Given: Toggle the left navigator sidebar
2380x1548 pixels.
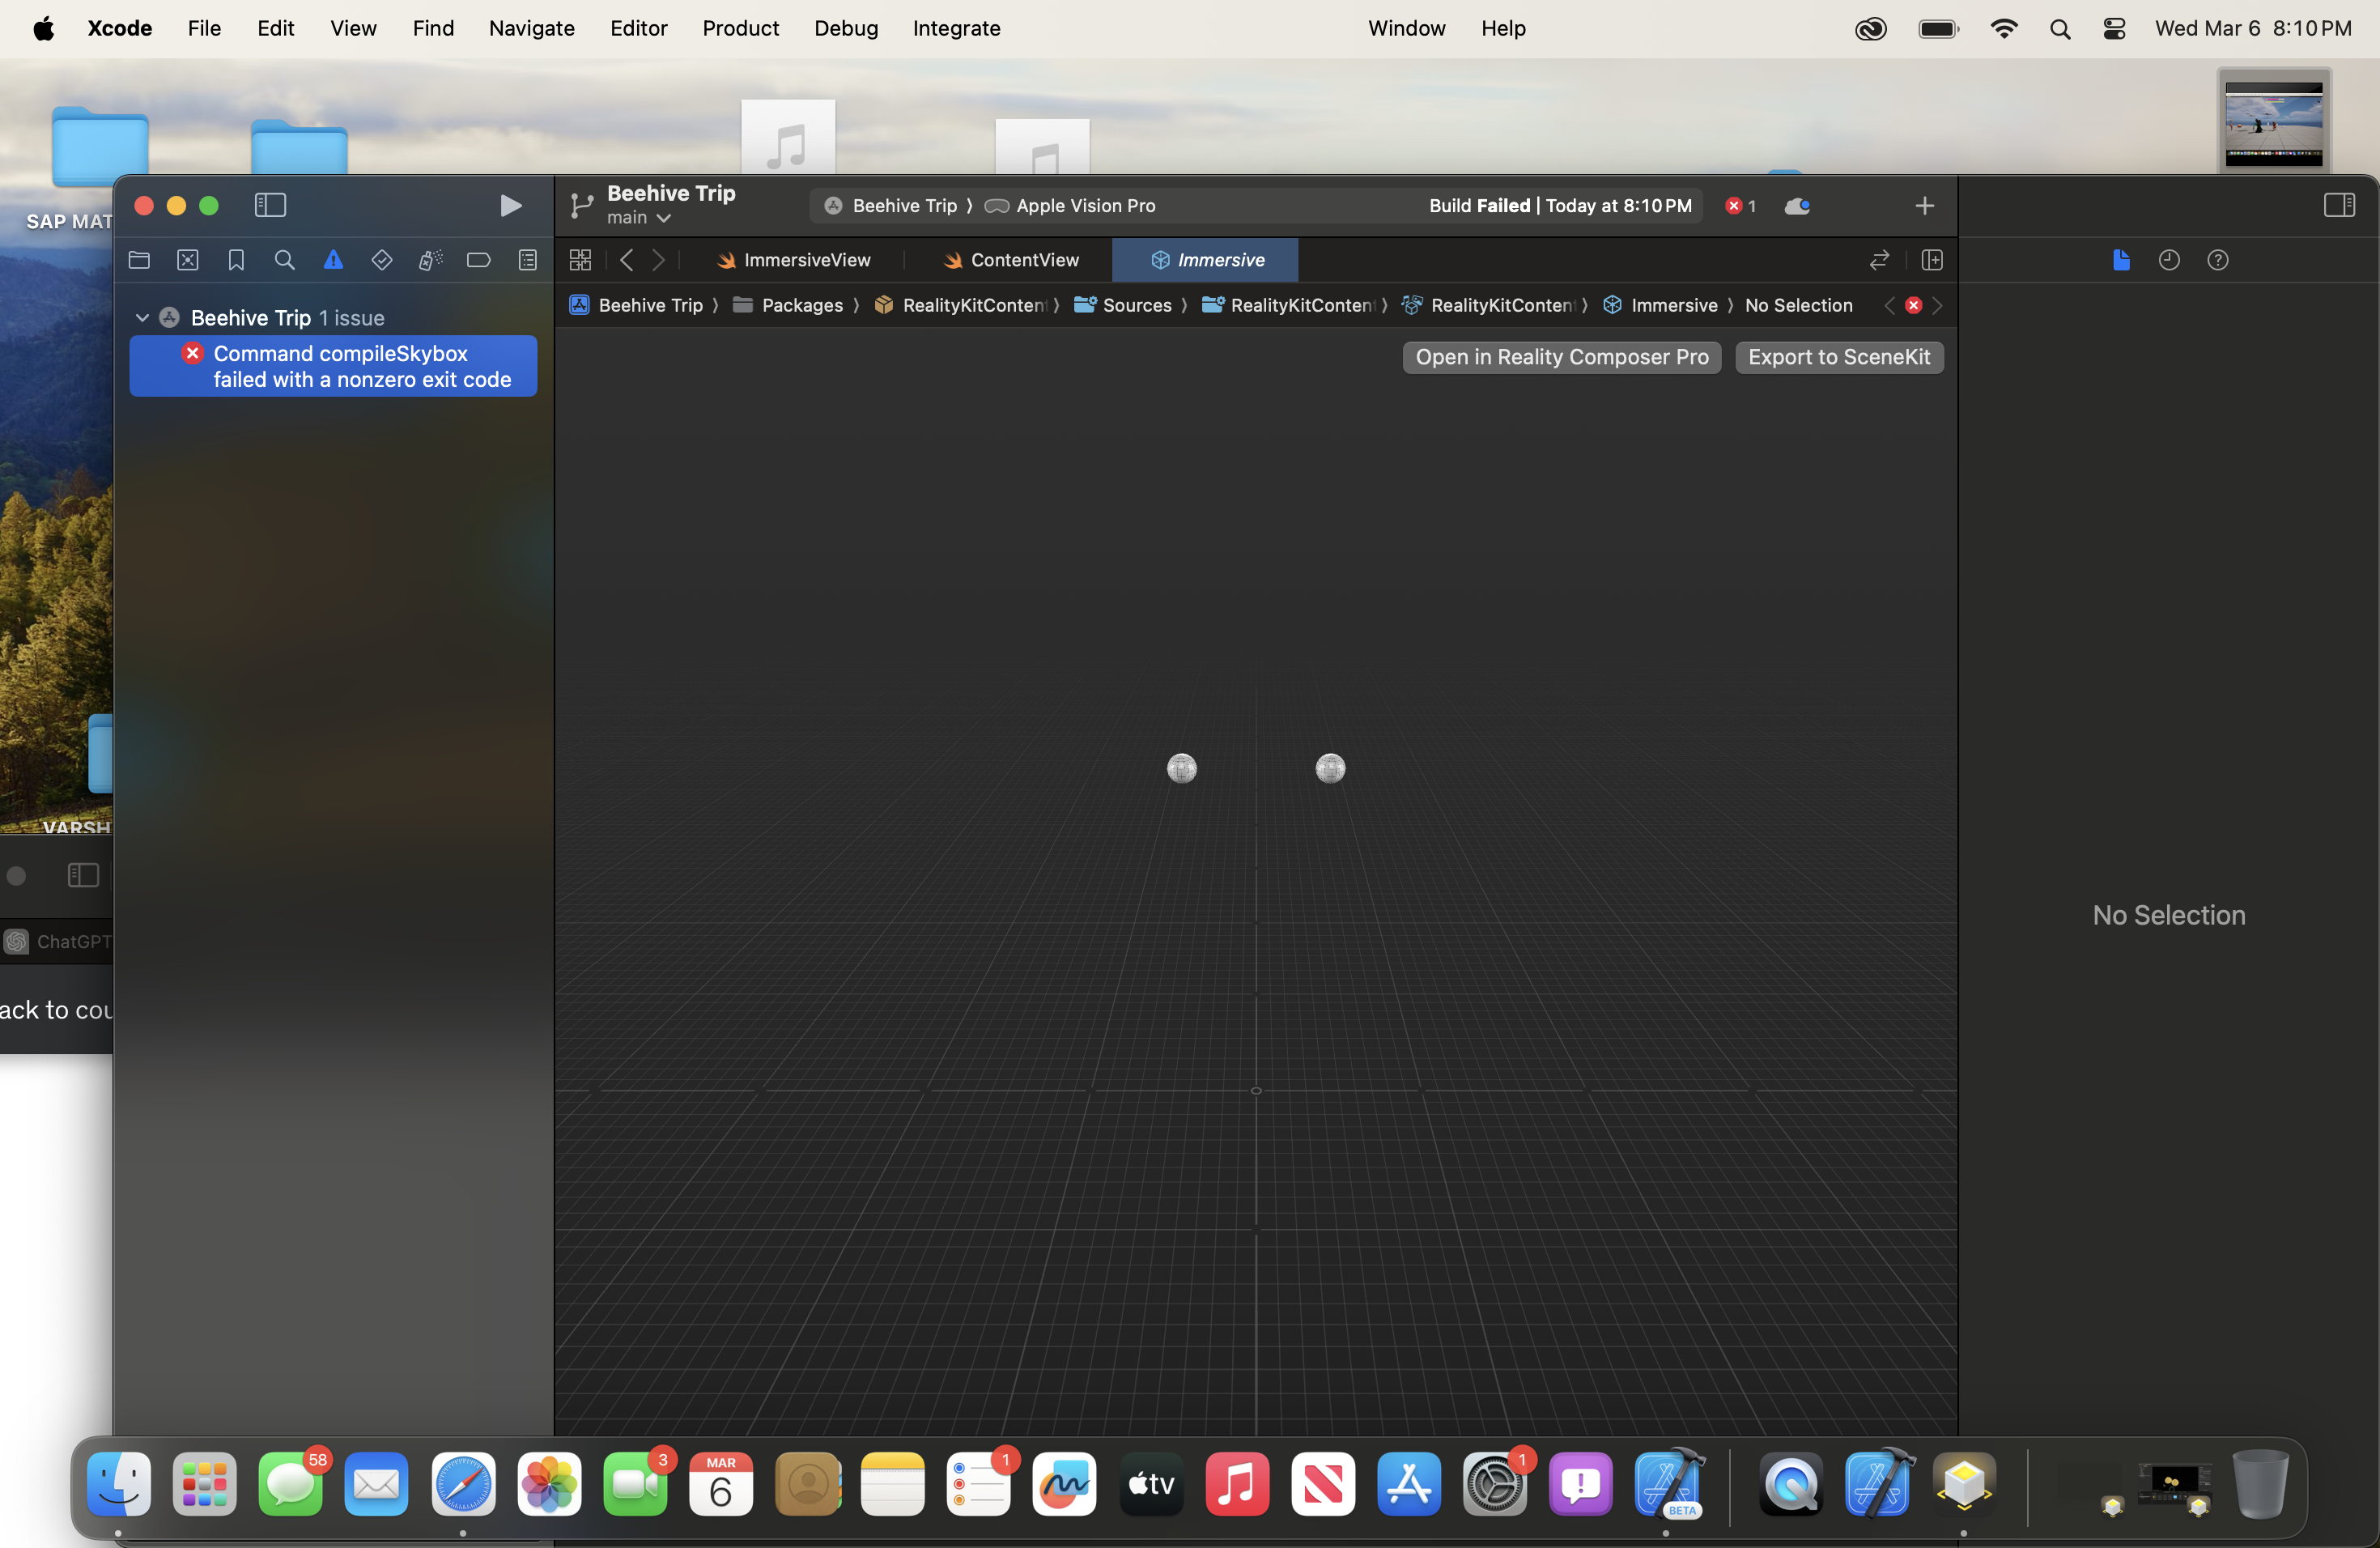Looking at the screenshot, I should pos(270,205).
